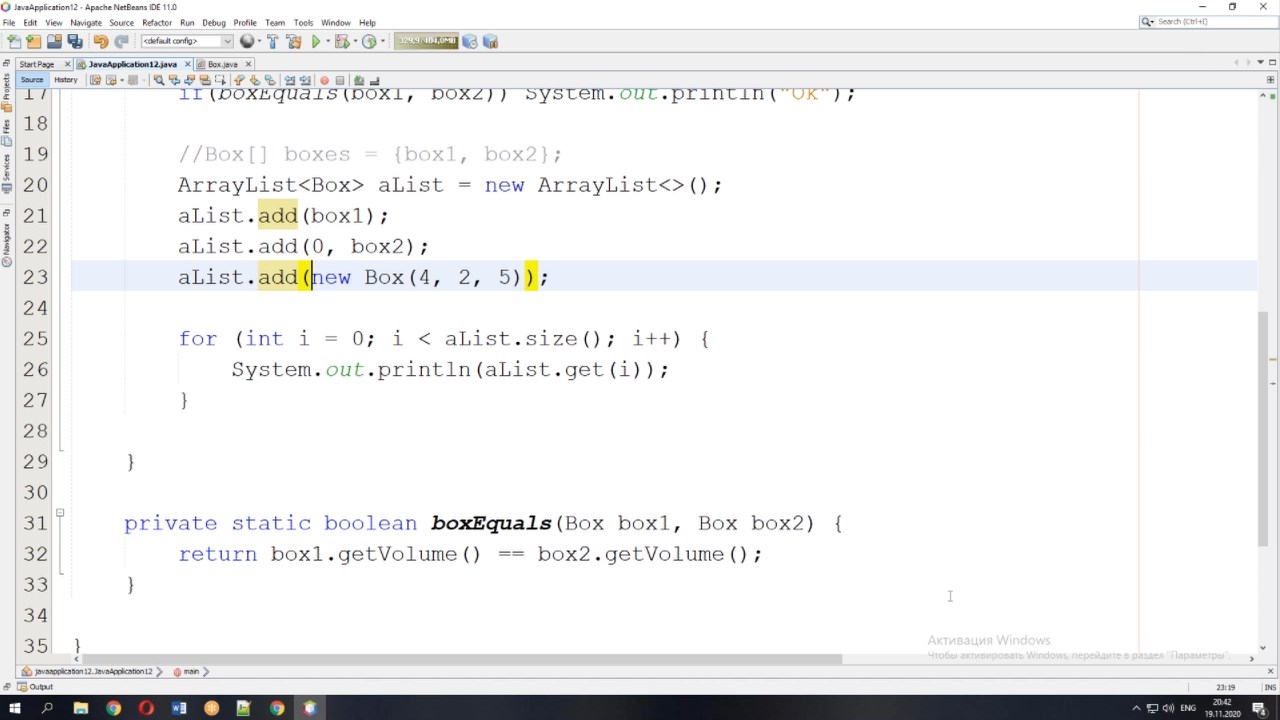1280x720 pixels.
Task: Start macro recording with red circle
Action: 323,80
